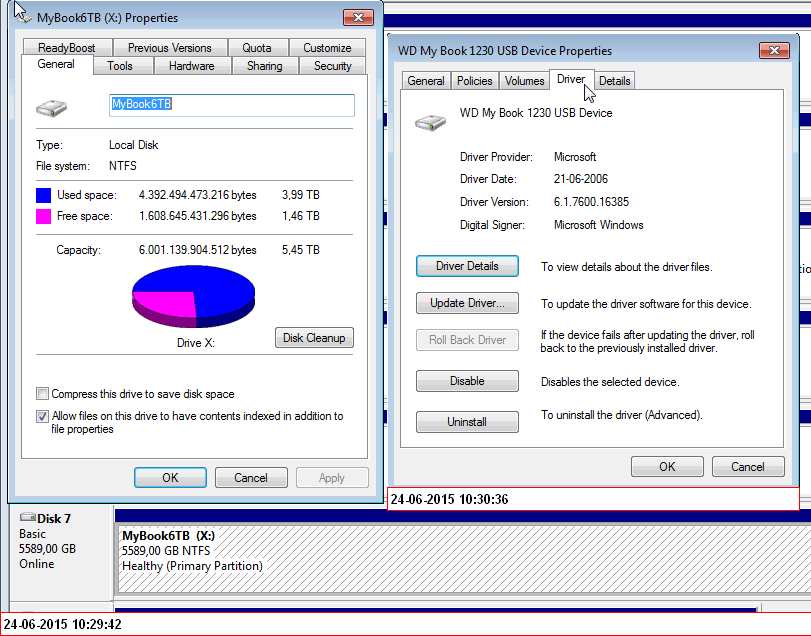
Task: Click the File system value NTFS
Action: (123, 166)
